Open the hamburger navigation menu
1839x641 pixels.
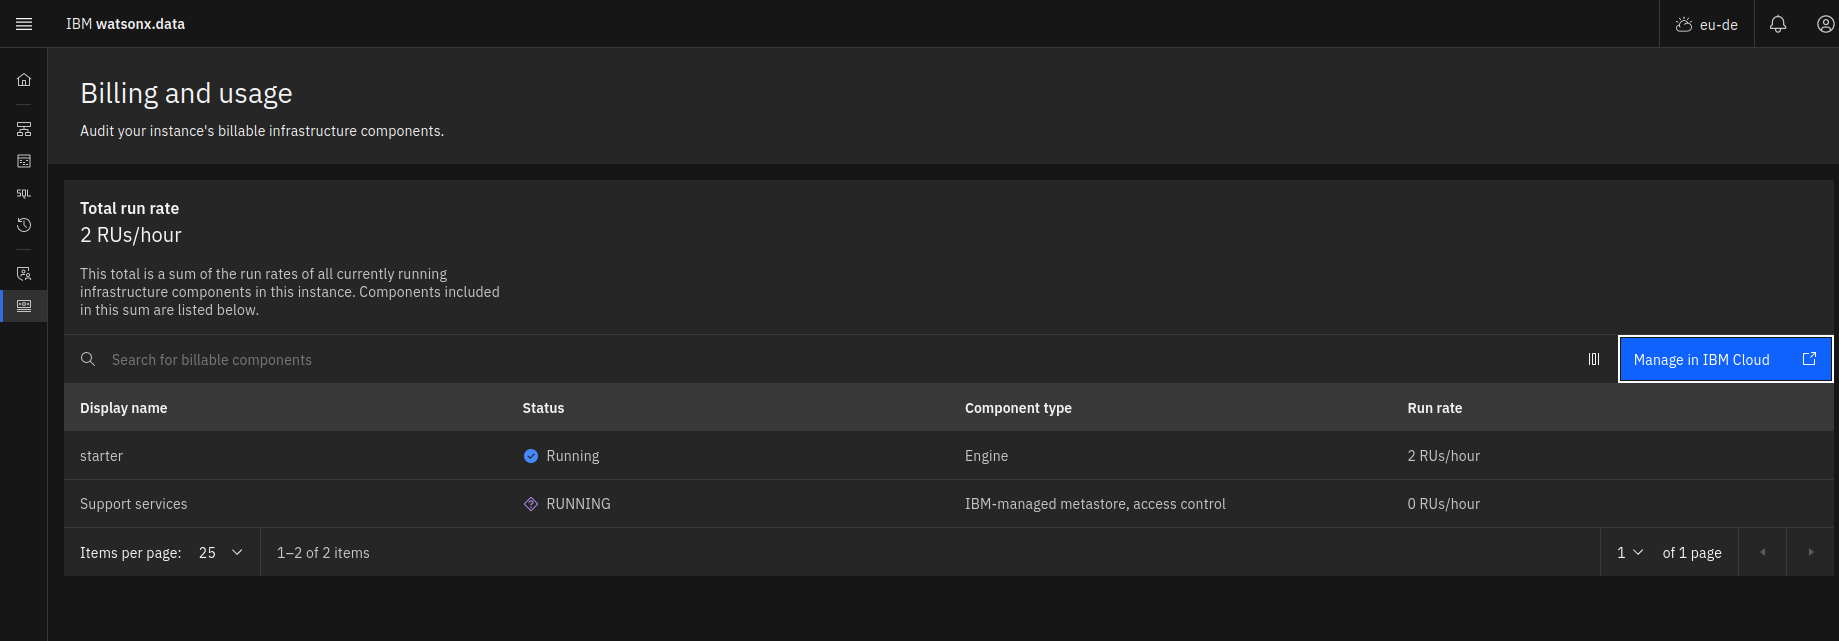pos(24,24)
